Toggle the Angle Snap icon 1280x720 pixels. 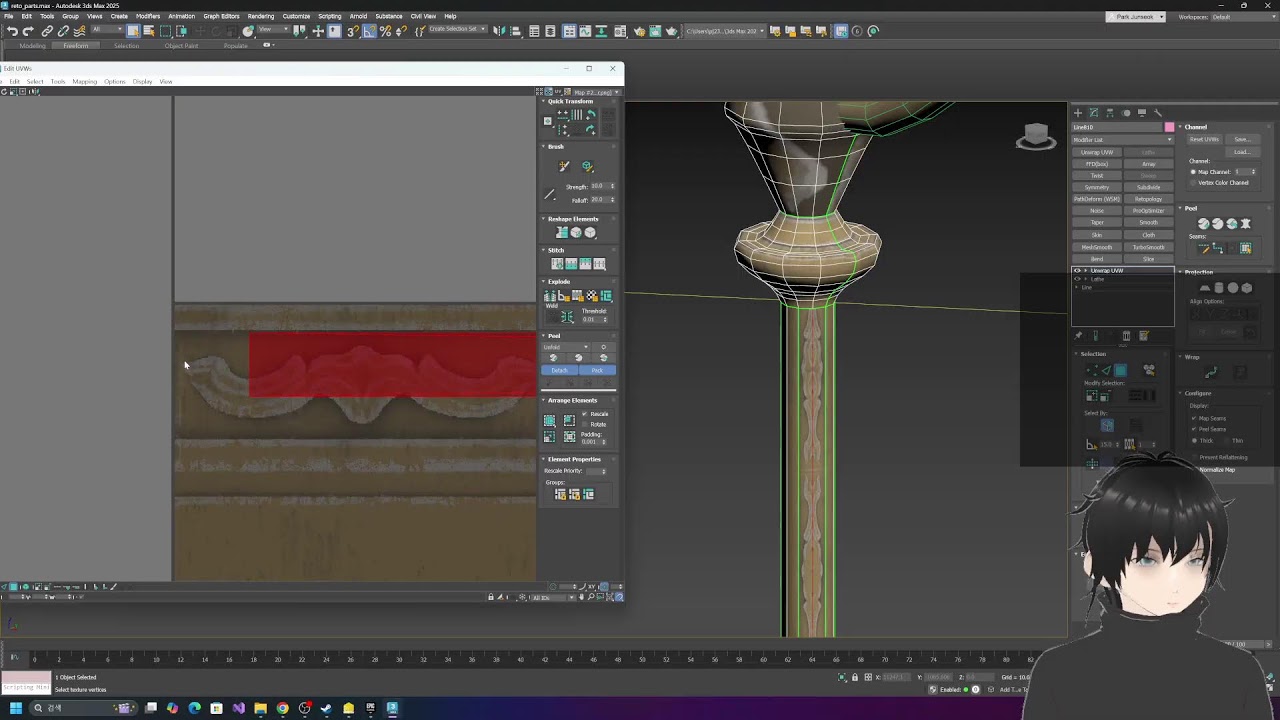pos(369,31)
